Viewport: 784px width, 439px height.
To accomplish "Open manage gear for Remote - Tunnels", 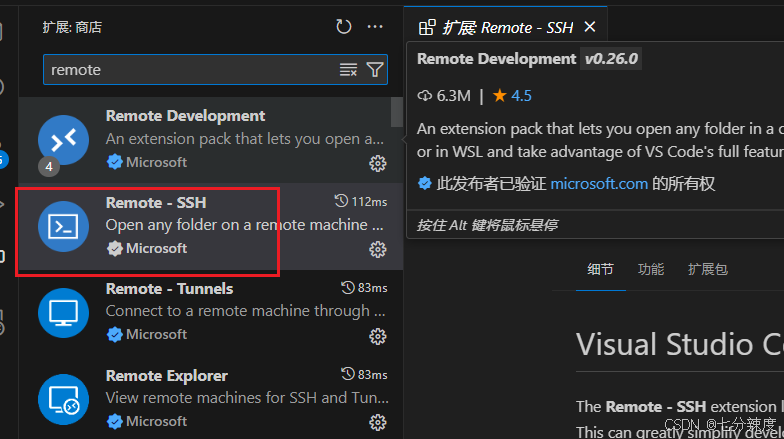I will [x=378, y=336].
